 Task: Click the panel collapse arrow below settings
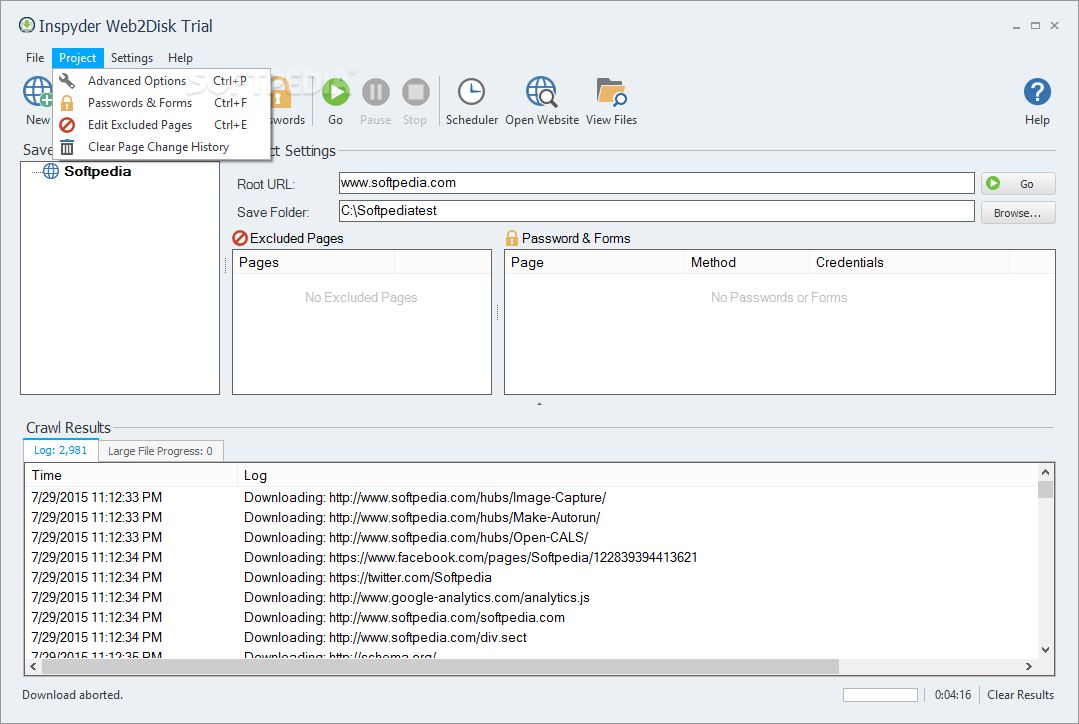(540, 403)
